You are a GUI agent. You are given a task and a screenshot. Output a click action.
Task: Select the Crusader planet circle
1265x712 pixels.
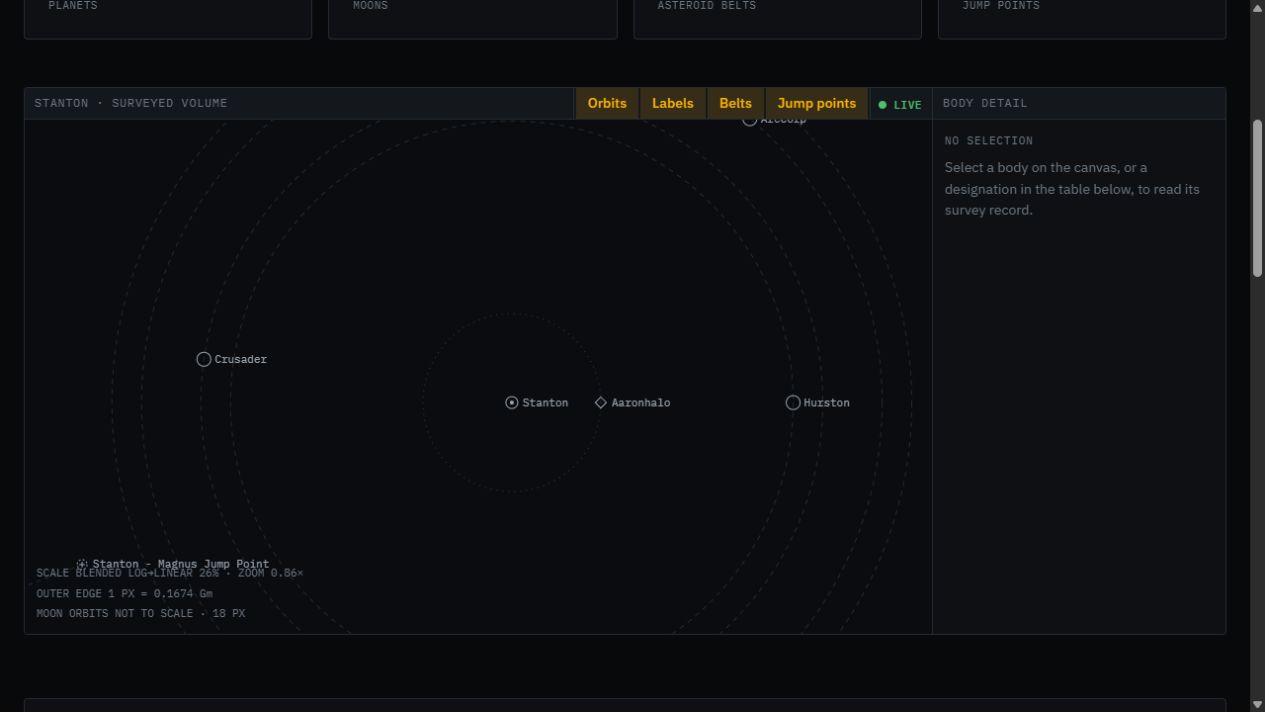pyautogui.click(x=204, y=359)
